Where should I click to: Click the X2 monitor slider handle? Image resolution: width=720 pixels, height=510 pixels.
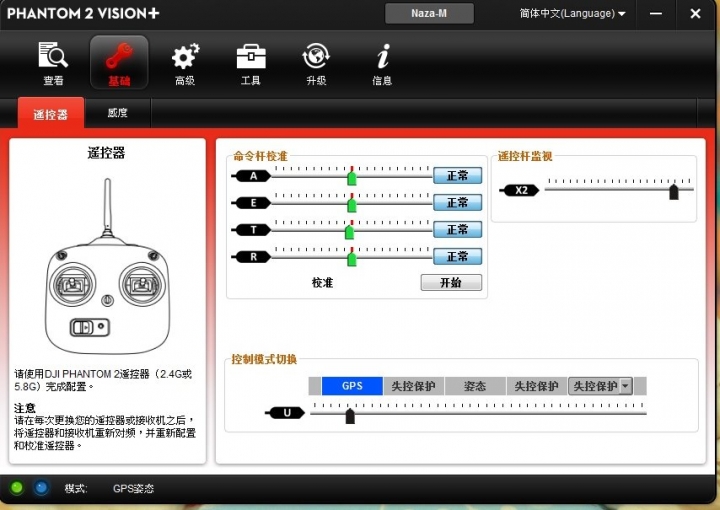pyautogui.click(x=674, y=191)
